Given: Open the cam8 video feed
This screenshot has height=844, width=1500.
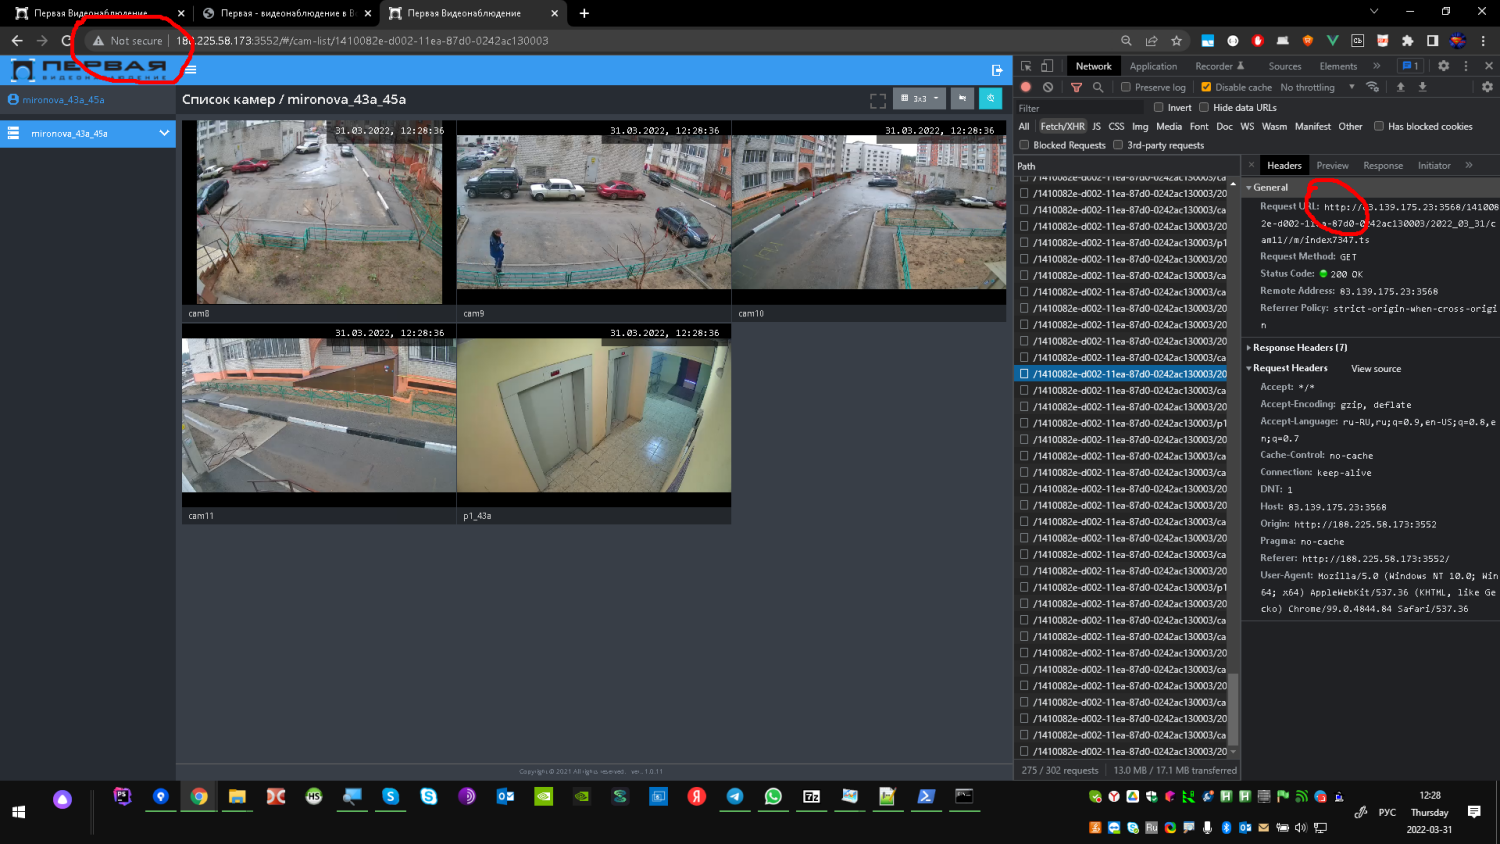Looking at the screenshot, I should (x=319, y=212).
